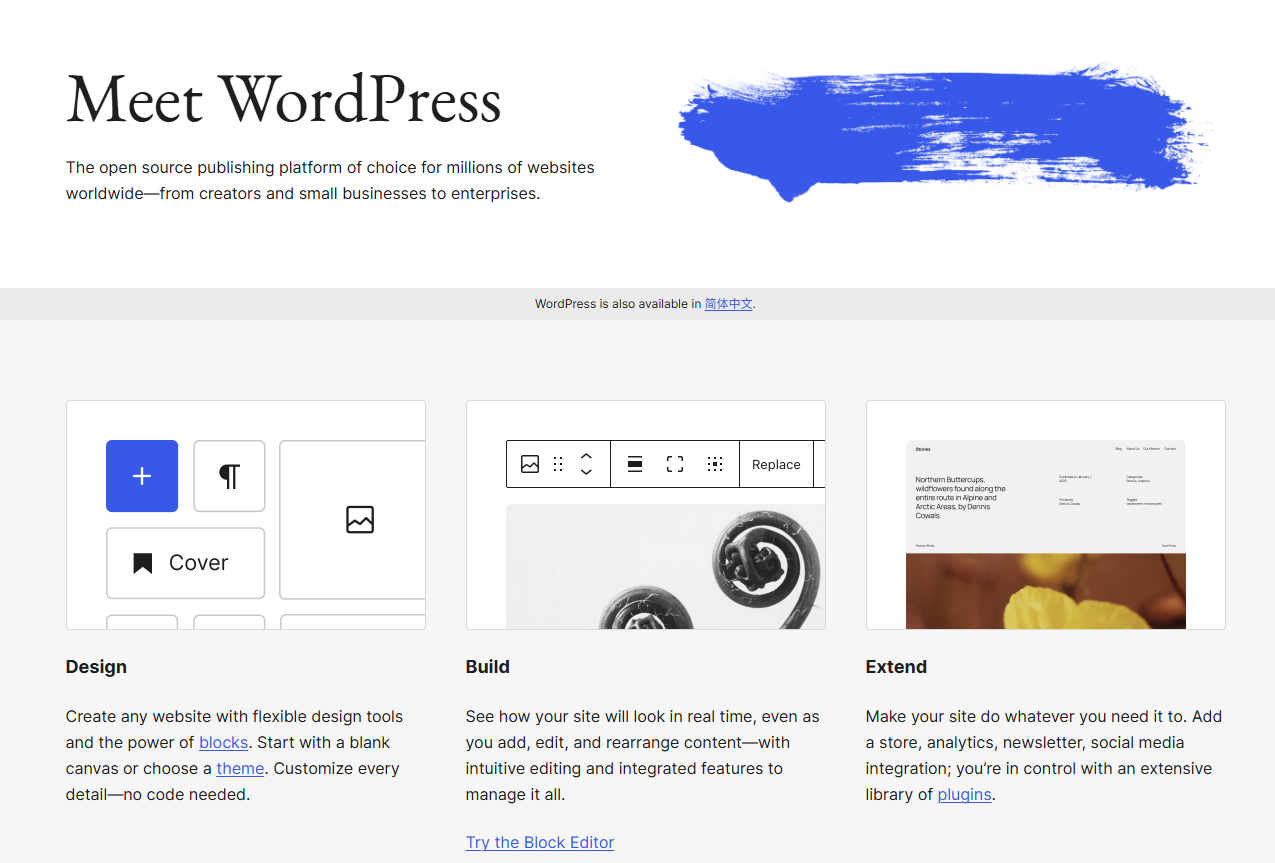Click the image block icon in Design card

pos(359,519)
